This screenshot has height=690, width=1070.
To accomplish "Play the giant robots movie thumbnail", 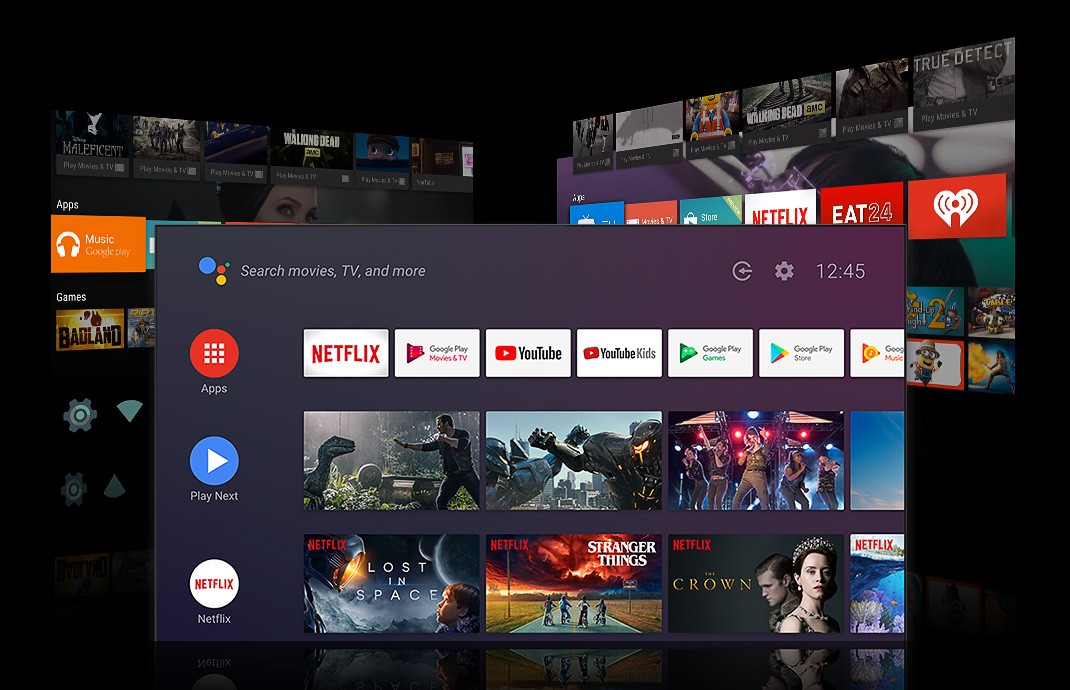I will coord(574,461).
